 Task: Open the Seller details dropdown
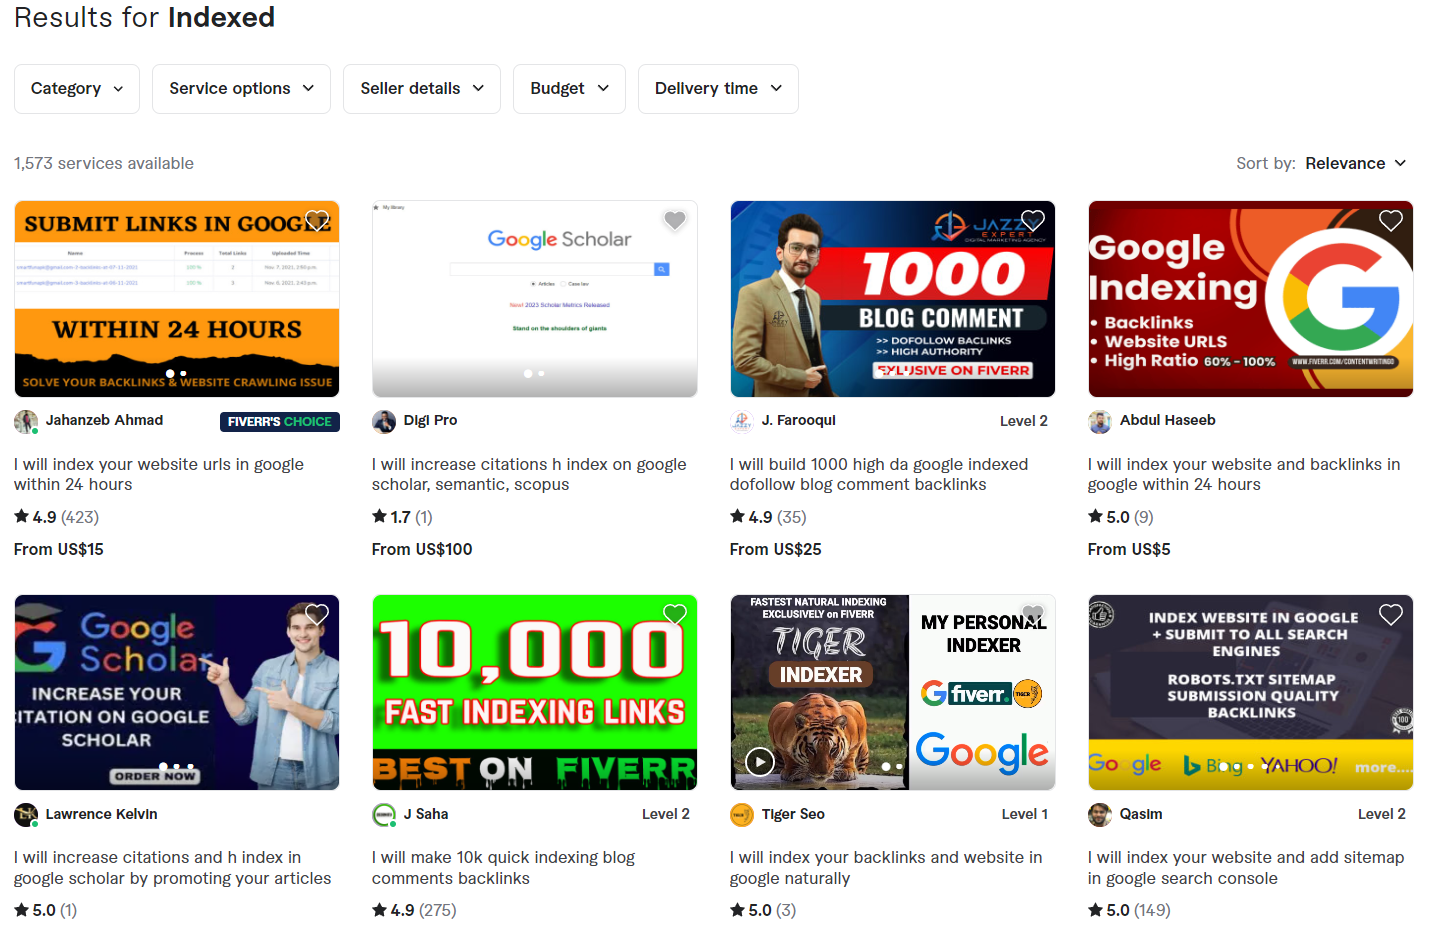point(422,89)
